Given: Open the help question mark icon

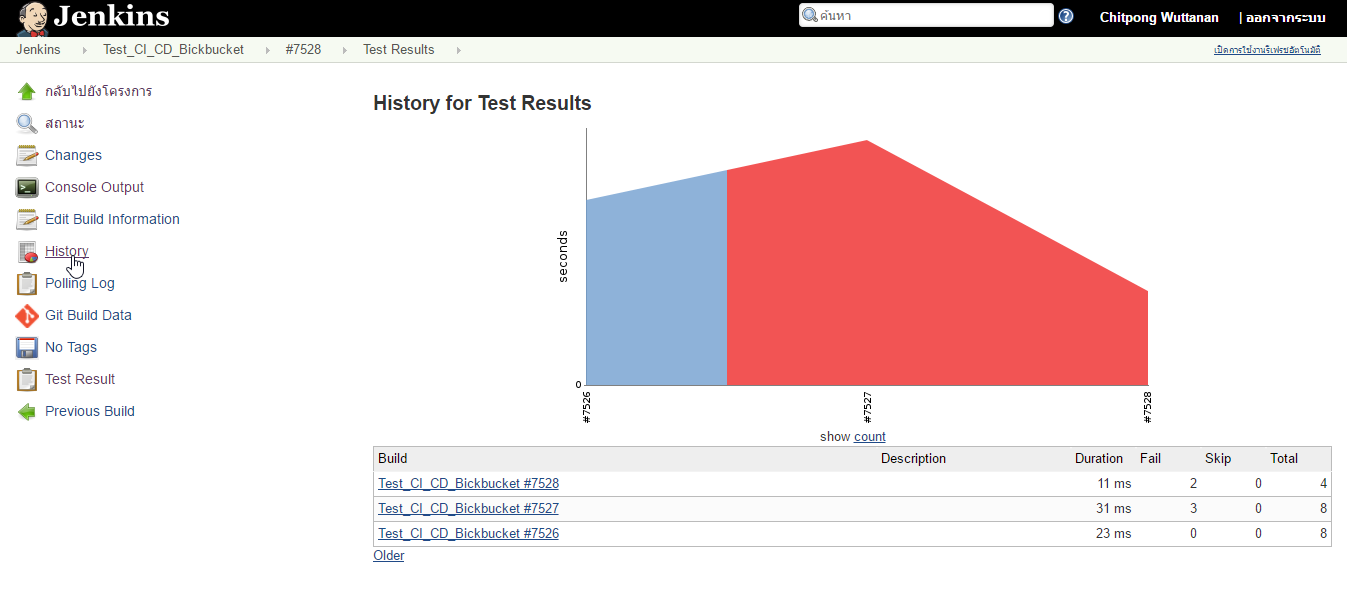Looking at the screenshot, I should [1066, 16].
